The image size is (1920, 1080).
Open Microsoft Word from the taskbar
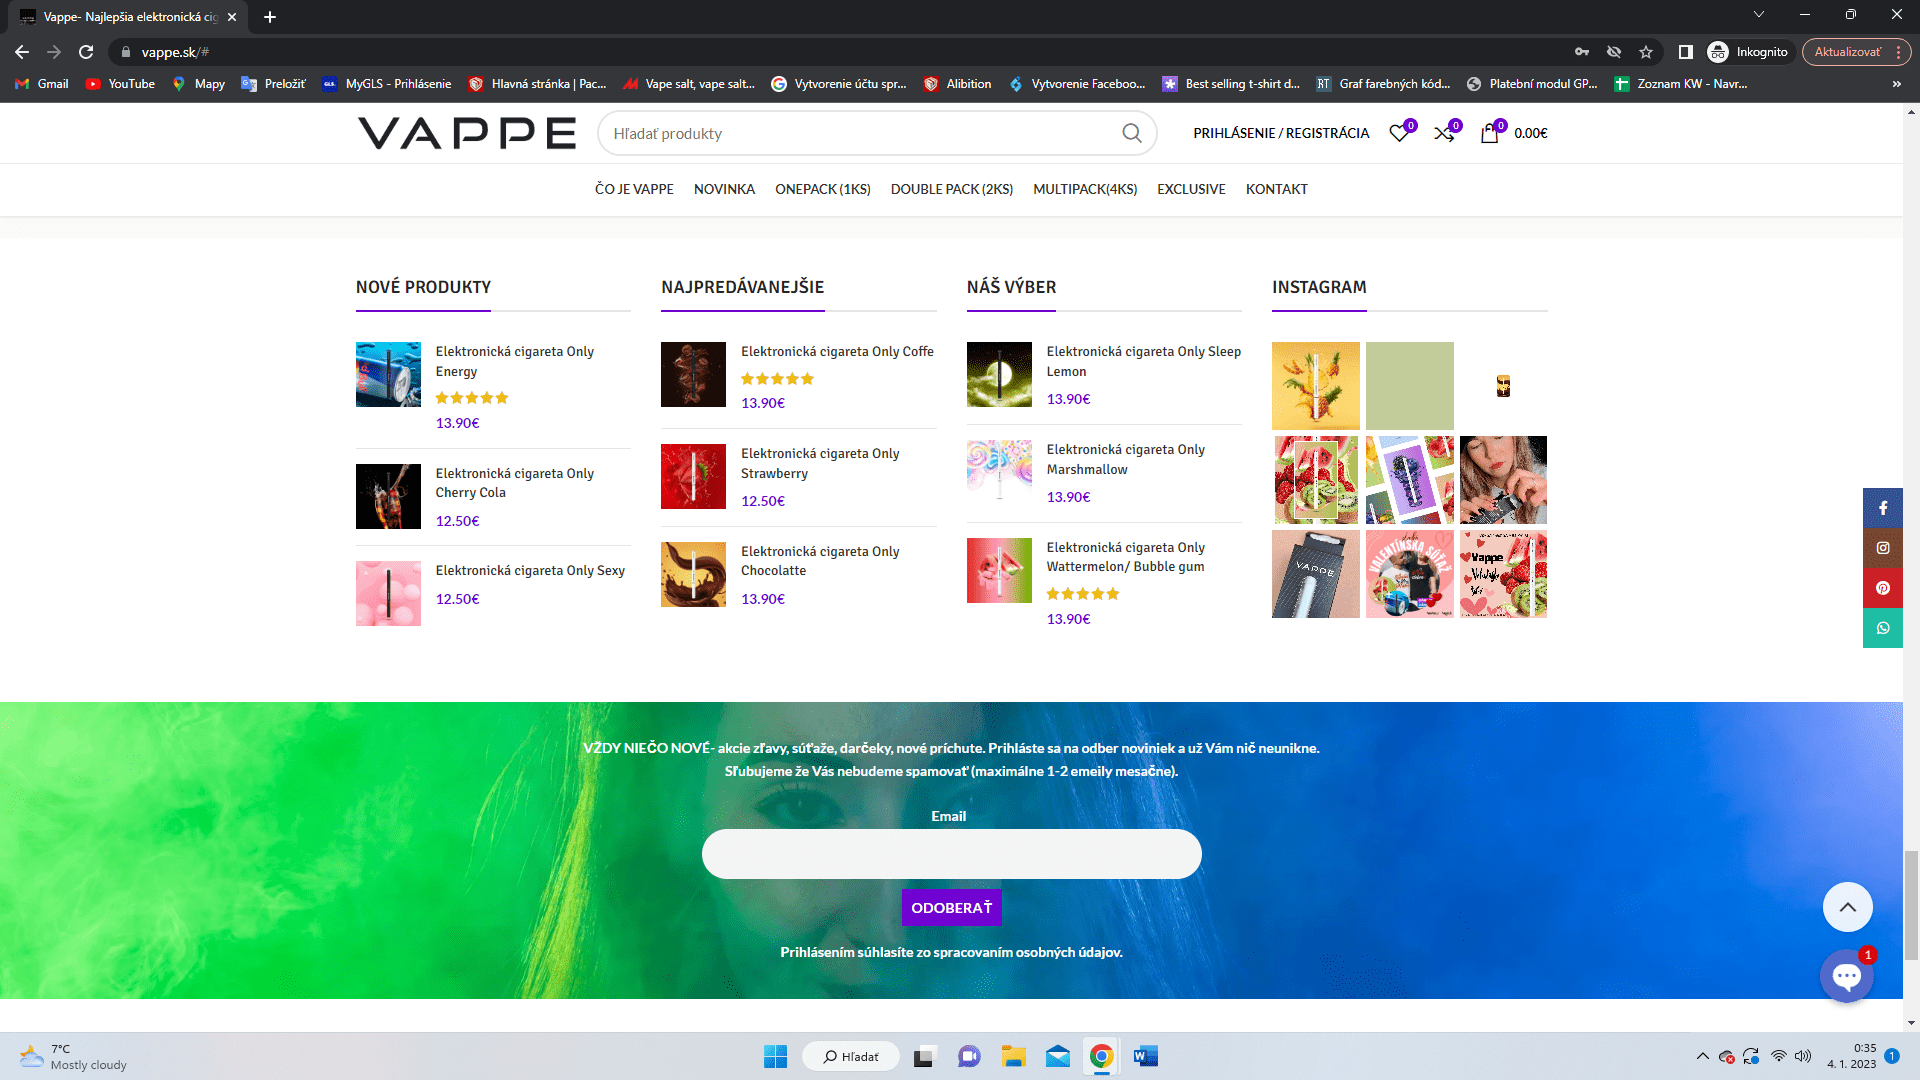[1145, 1056]
